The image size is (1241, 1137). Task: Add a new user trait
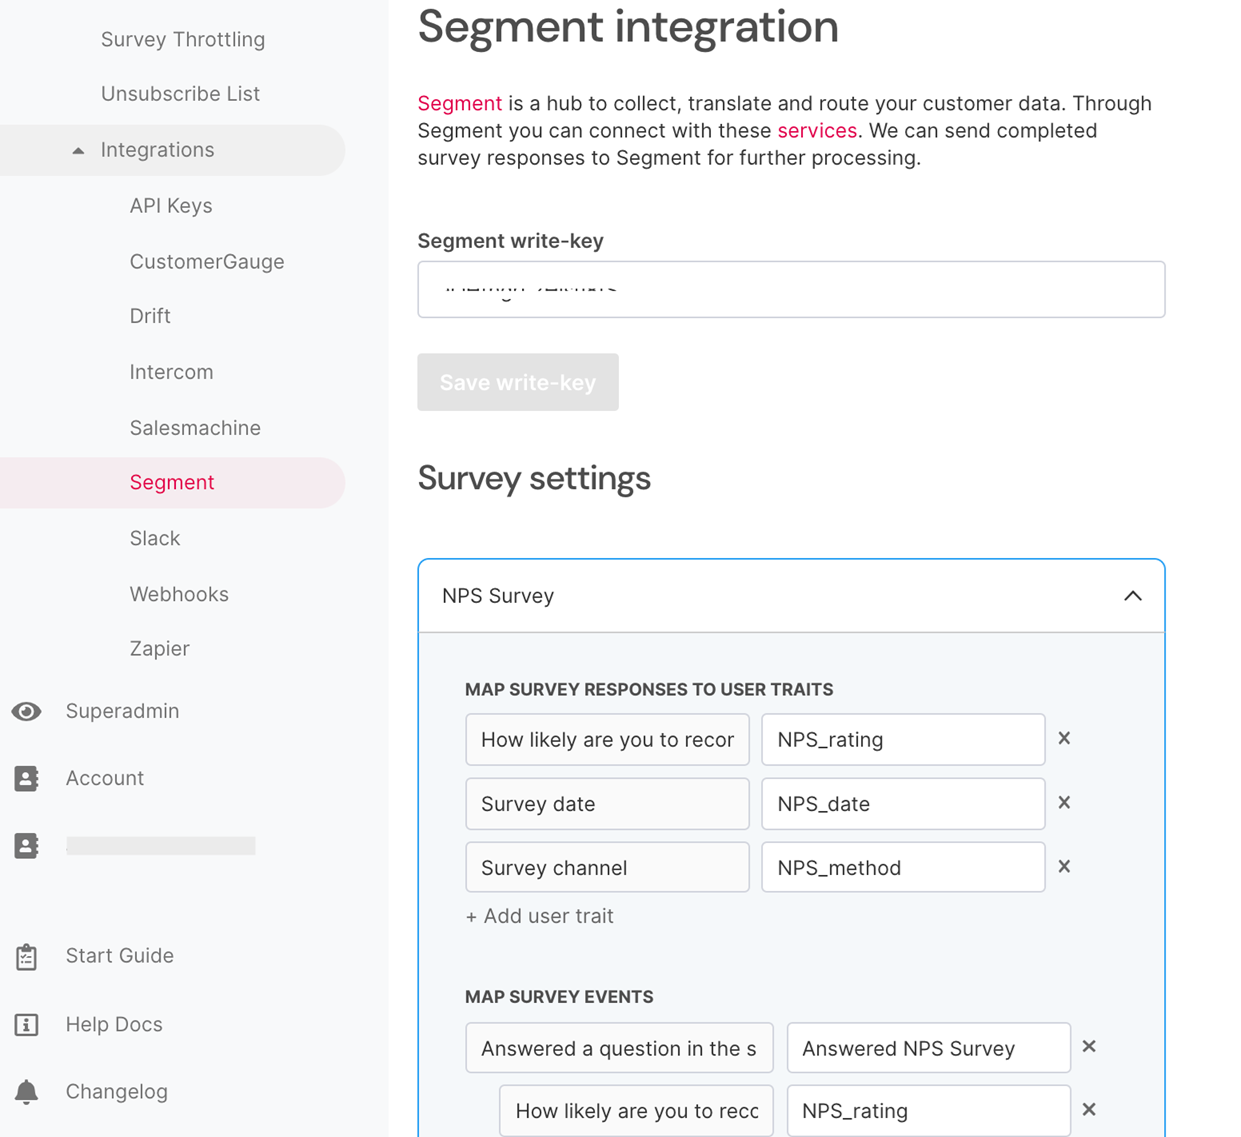click(539, 916)
